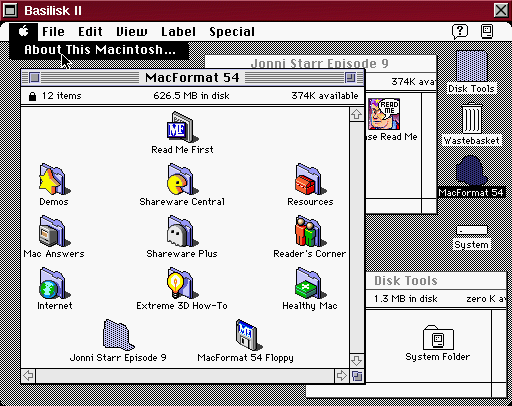Click the 'Reader's Corner' label text
Screen dimensions: 512x406
310,254
